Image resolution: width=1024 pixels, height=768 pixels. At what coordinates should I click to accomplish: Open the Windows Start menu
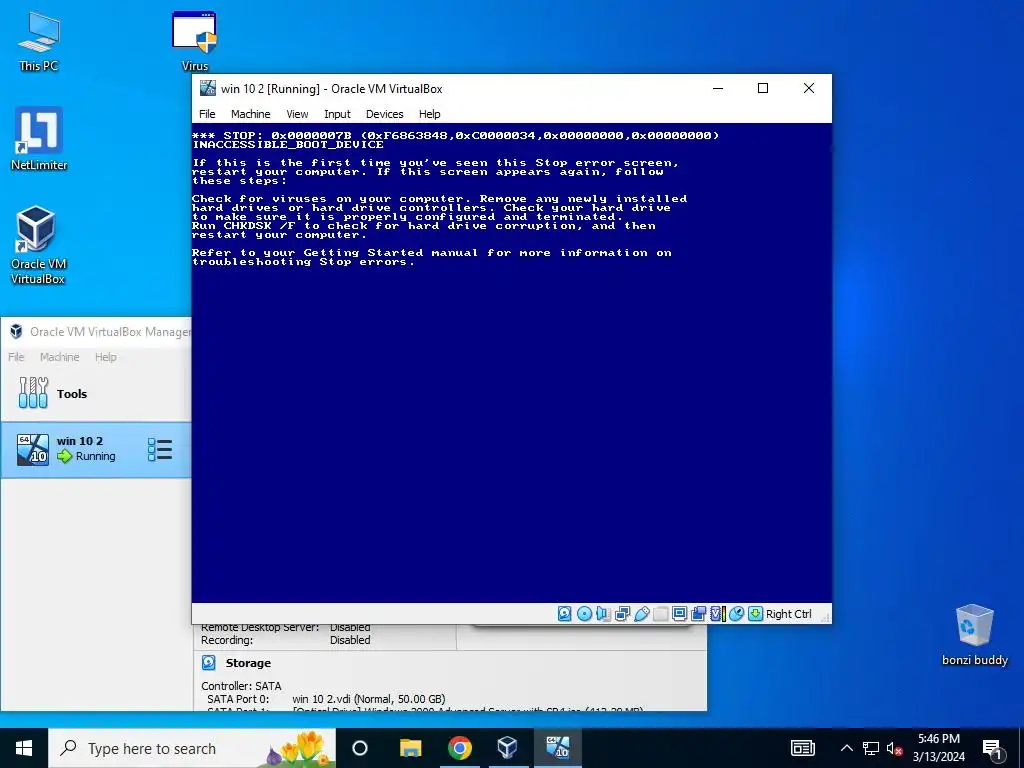pyautogui.click(x=24, y=748)
